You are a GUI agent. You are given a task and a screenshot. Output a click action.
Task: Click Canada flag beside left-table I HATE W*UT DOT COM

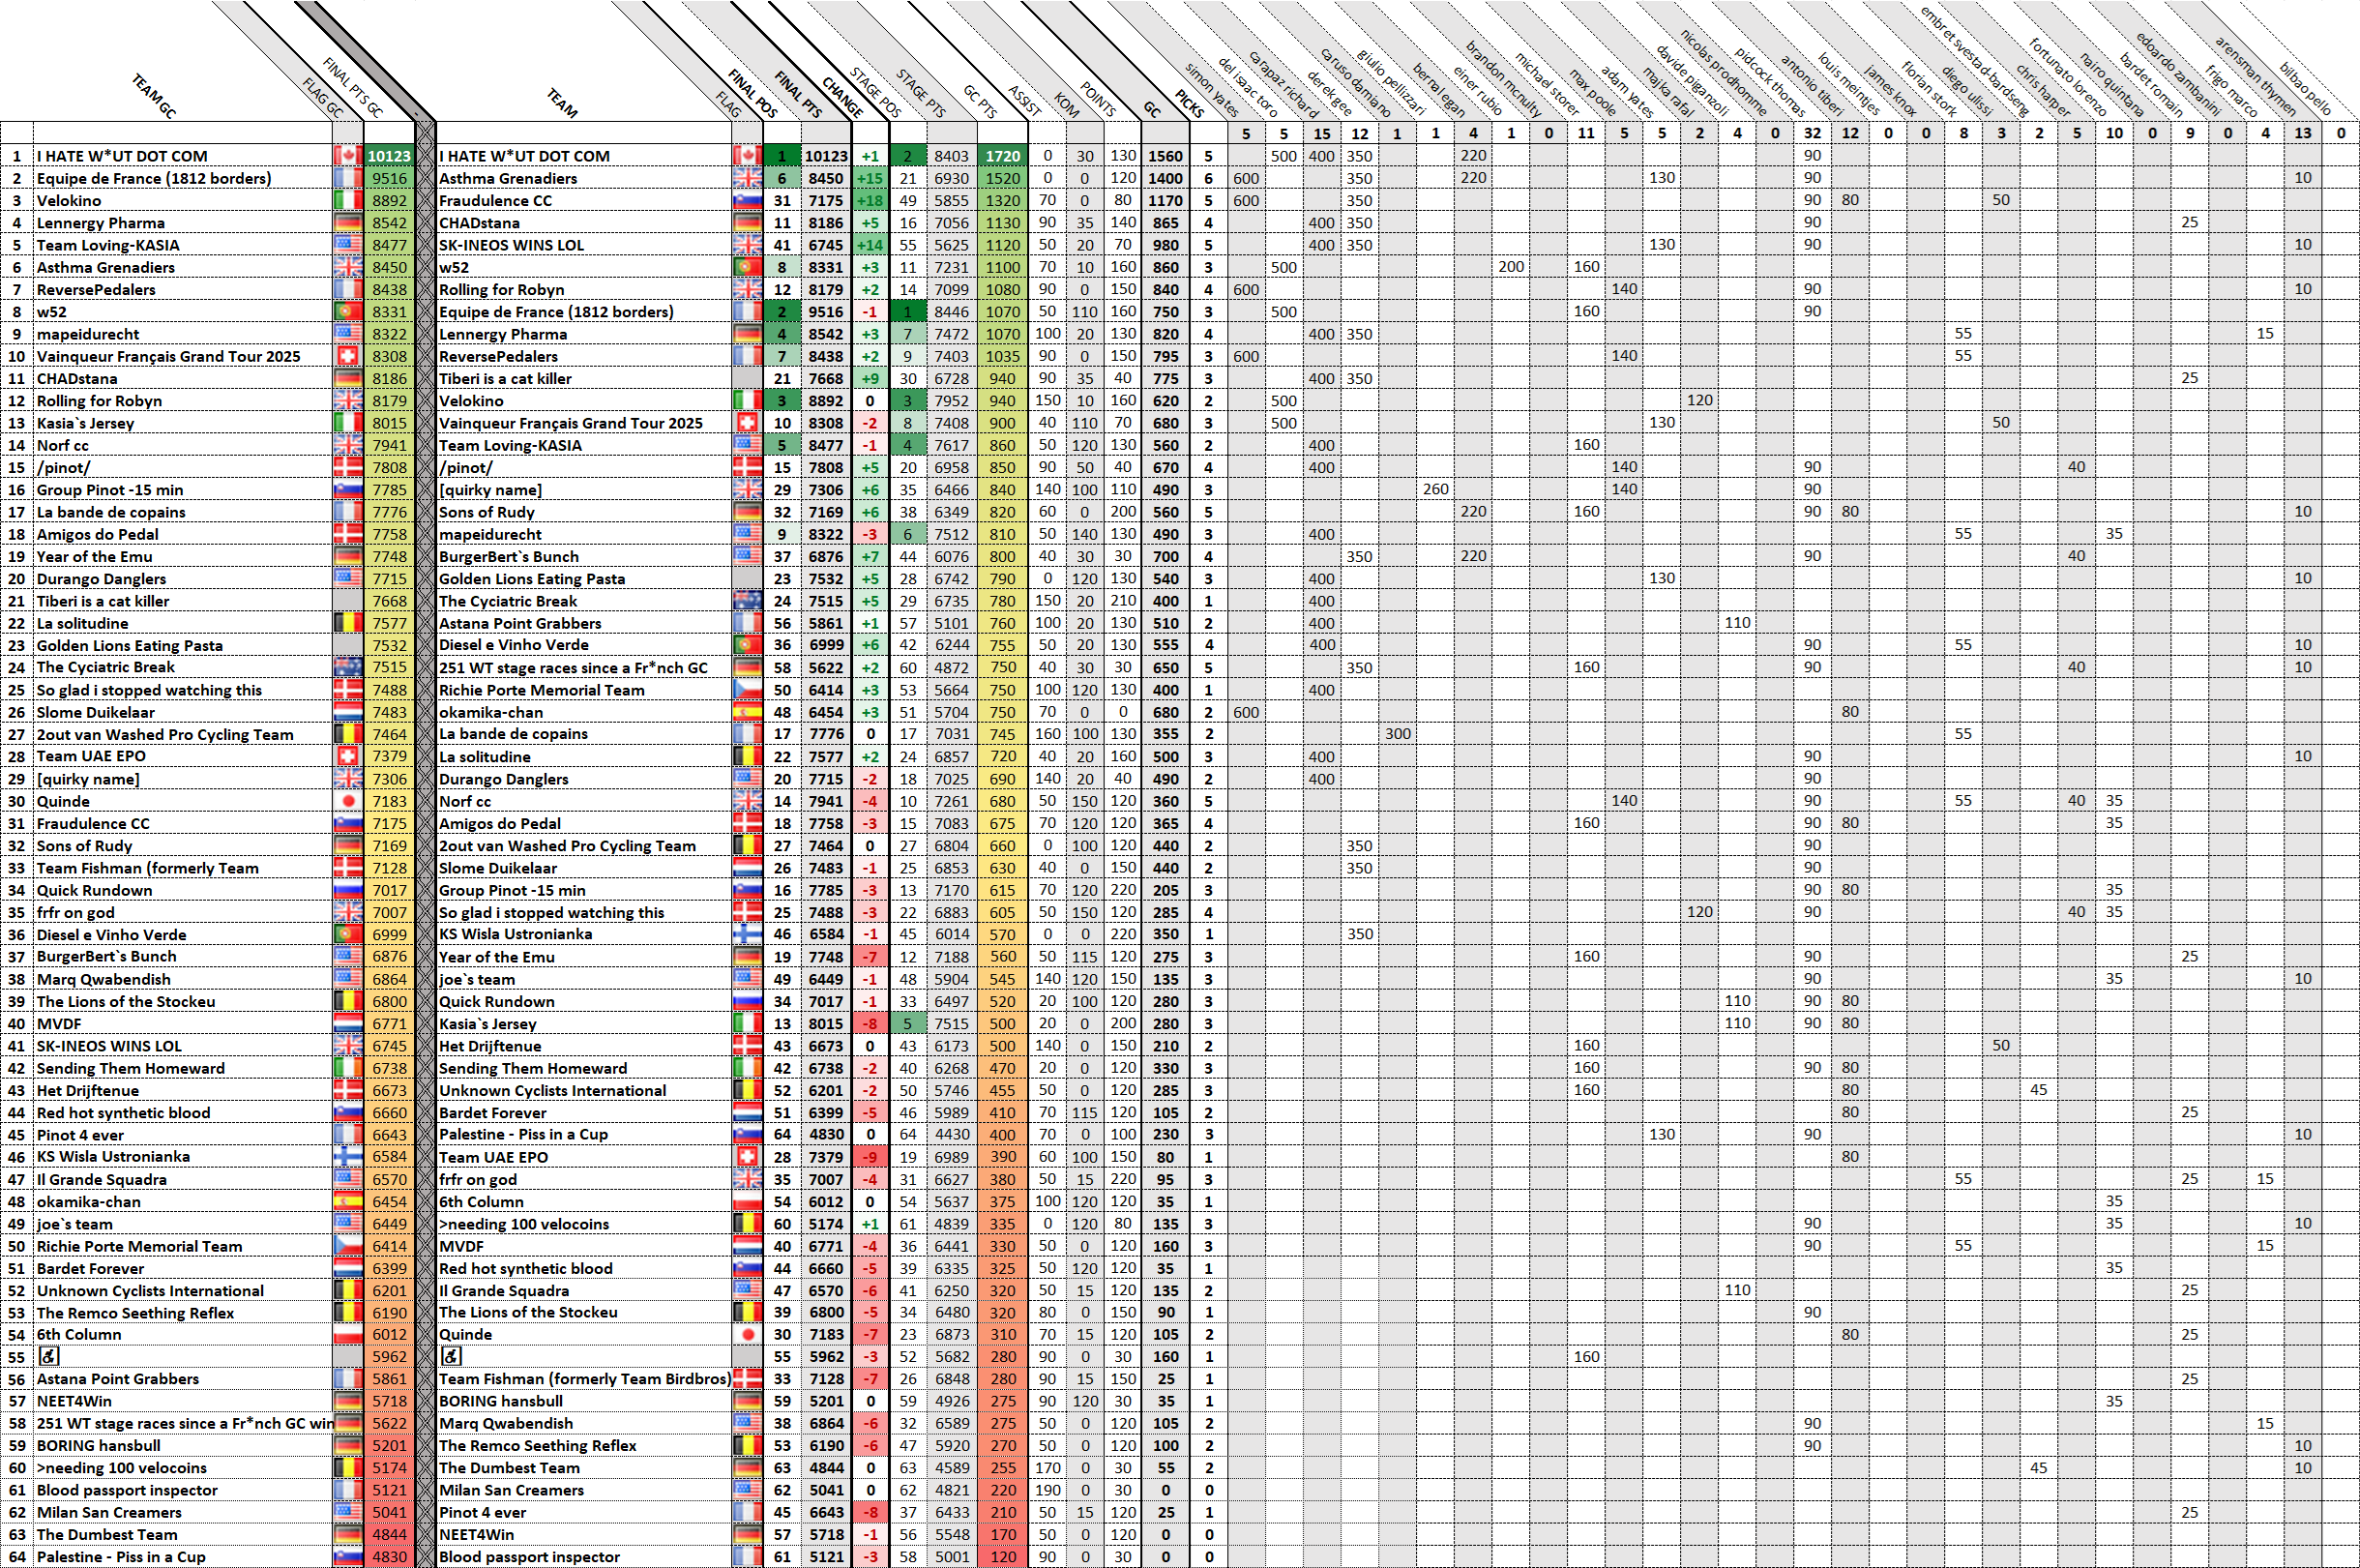click(347, 156)
